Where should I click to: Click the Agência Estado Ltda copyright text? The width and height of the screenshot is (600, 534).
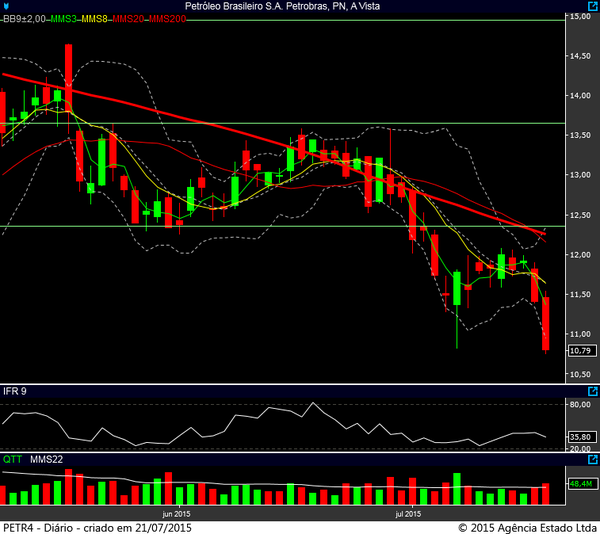point(527,526)
